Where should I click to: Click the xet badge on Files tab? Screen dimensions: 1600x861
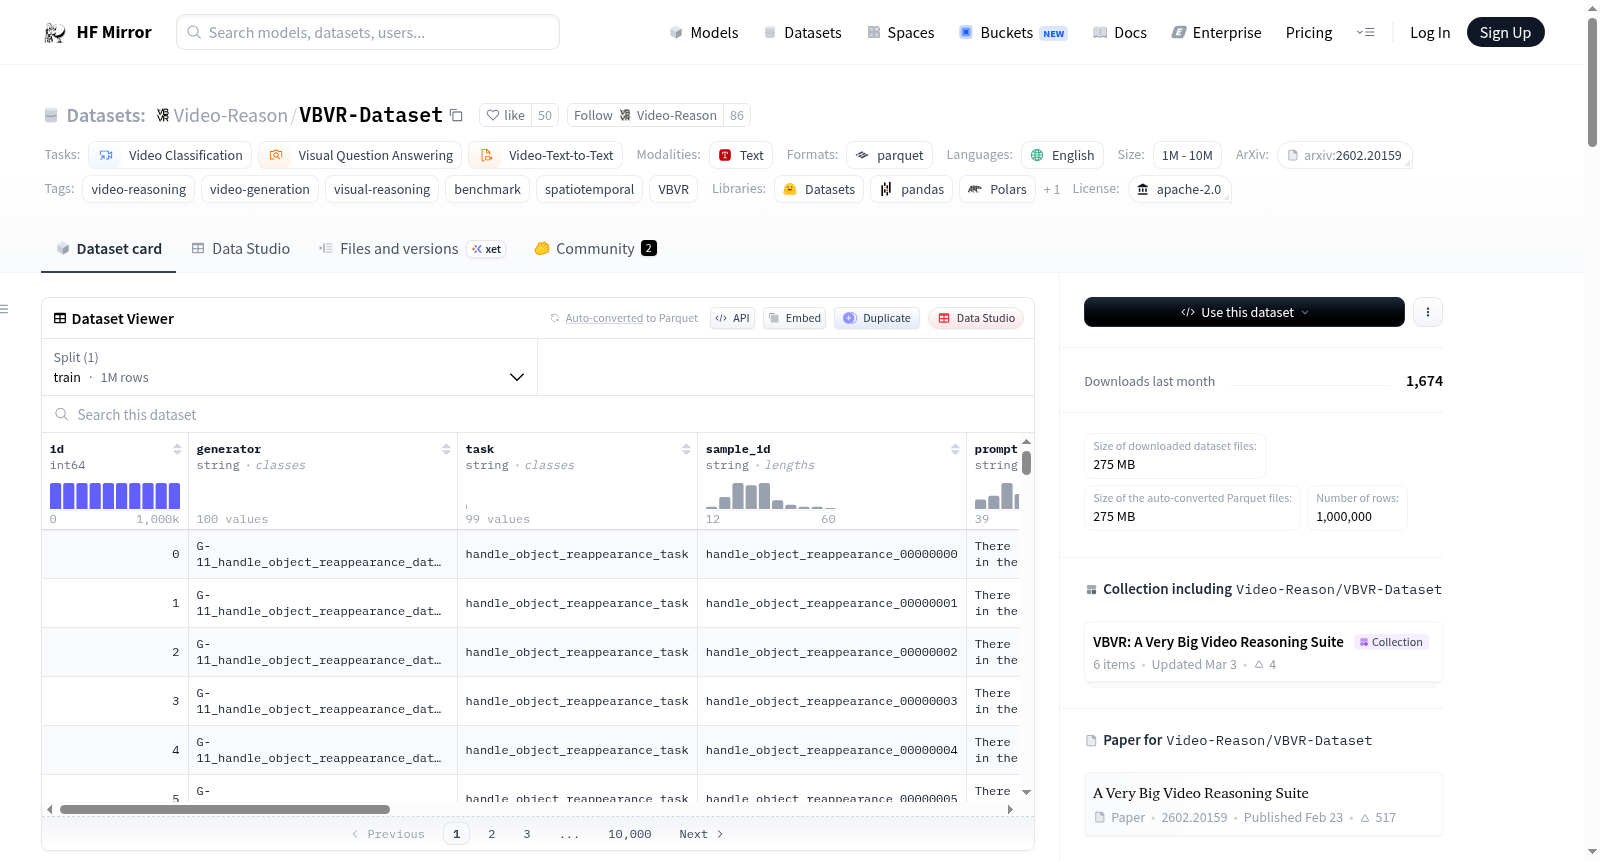(x=487, y=249)
